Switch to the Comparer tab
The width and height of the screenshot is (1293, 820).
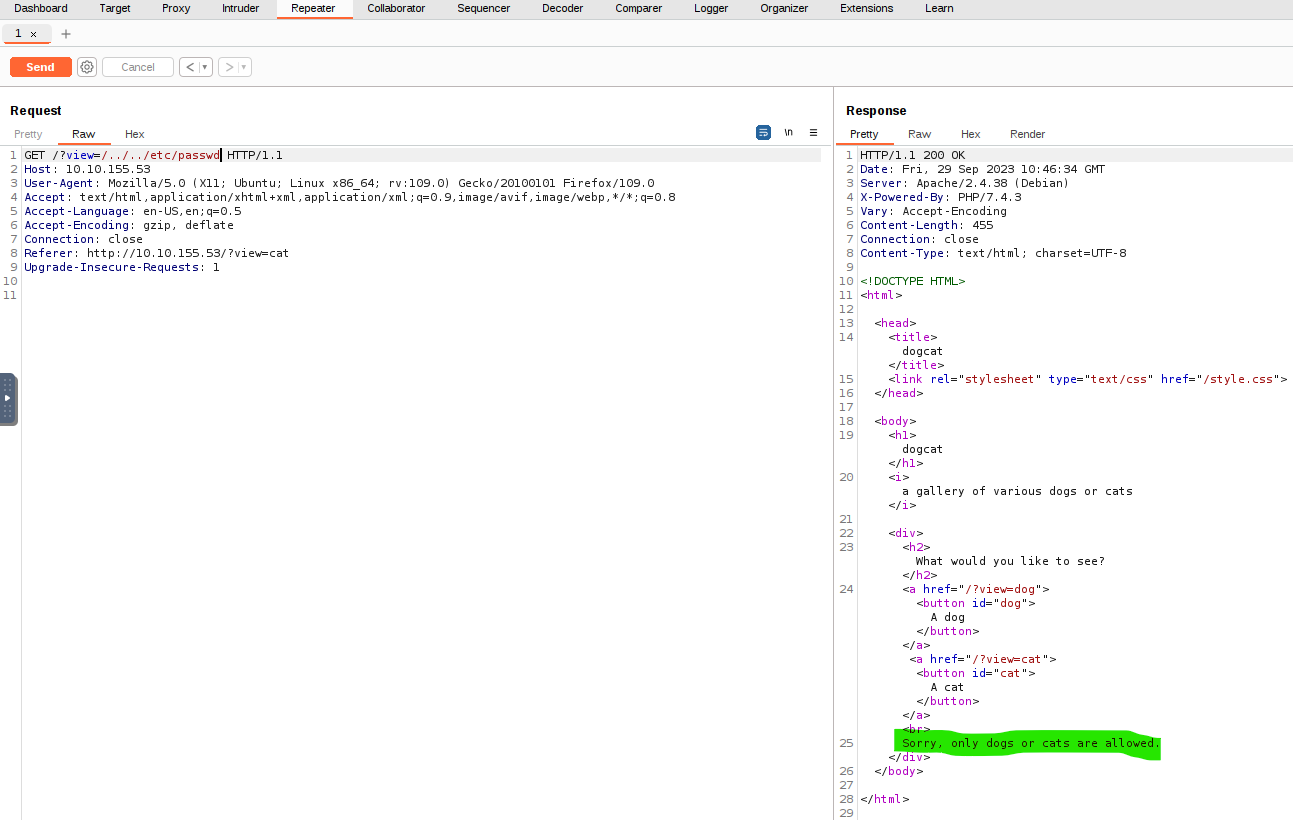click(x=638, y=8)
